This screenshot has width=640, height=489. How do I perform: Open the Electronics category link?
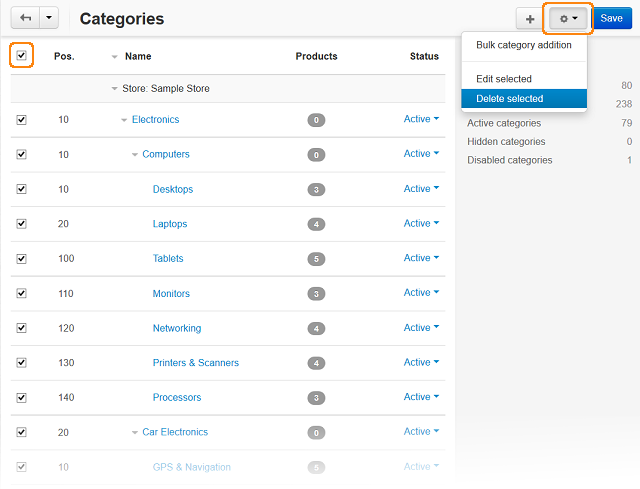point(156,120)
